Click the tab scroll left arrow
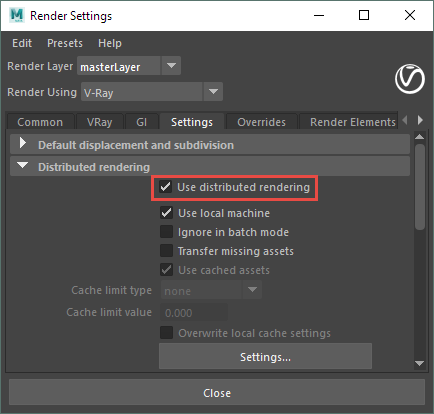The height and width of the screenshot is (414, 434). pyautogui.click(x=405, y=120)
